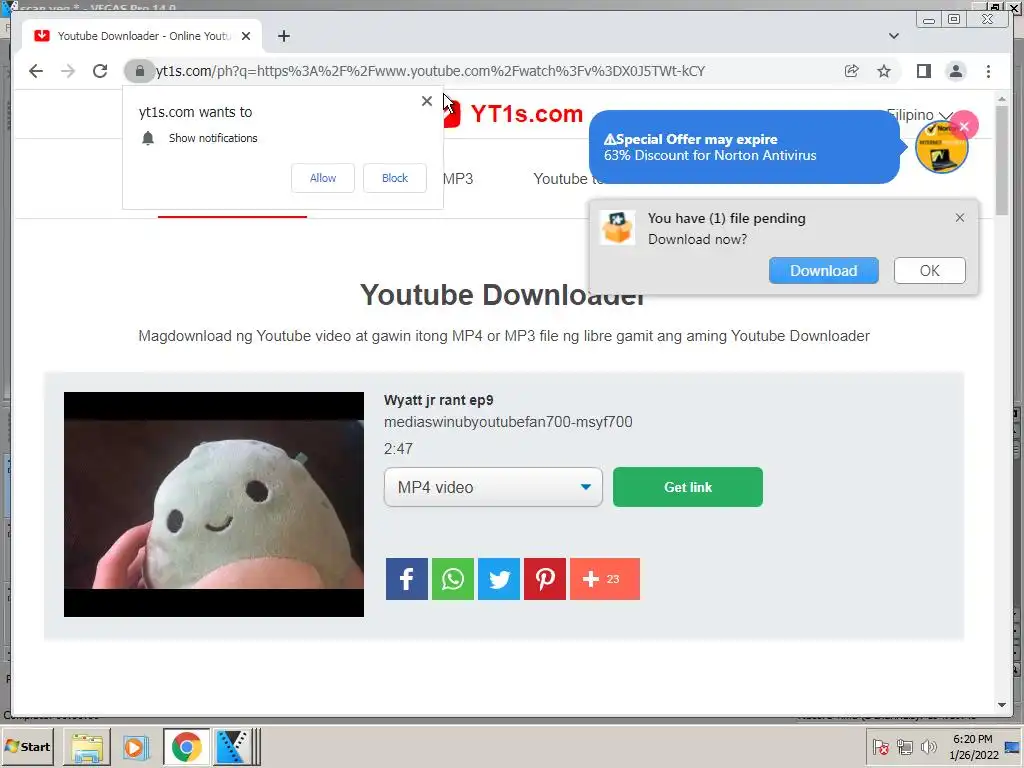The width and height of the screenshot is (1024, 768).
Task: Close the Norton special offer bubble
Action: click(x=964, y=126)
